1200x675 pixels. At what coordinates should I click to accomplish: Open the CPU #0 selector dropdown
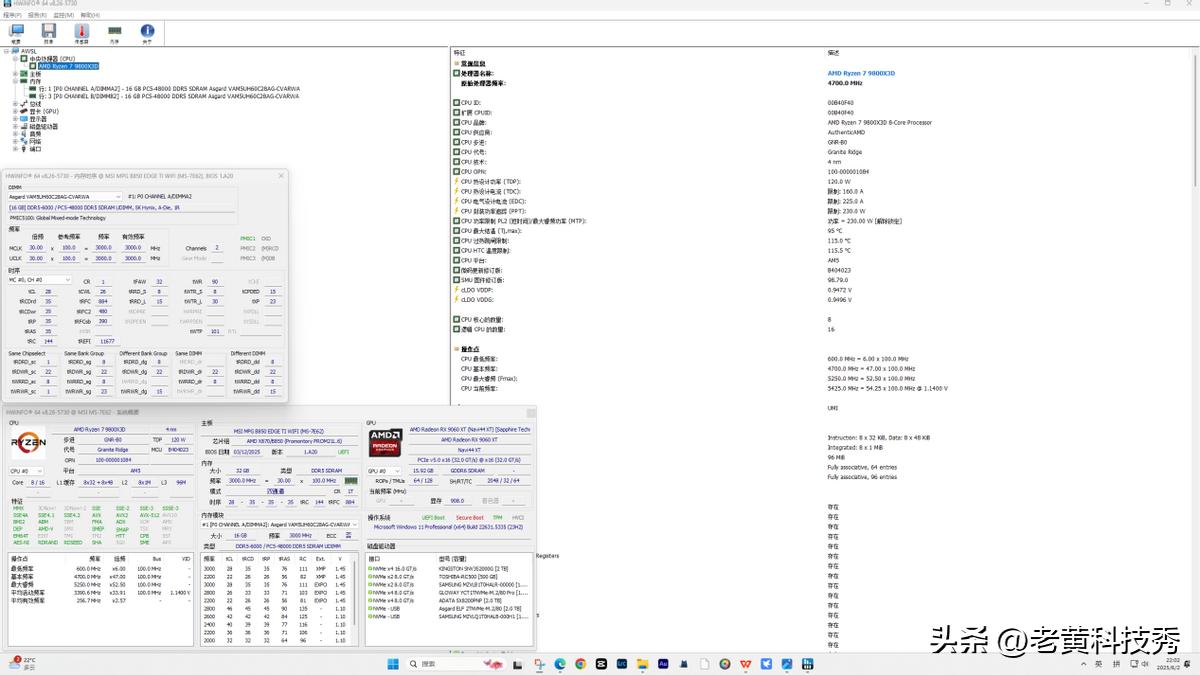(x=26, y=471)
